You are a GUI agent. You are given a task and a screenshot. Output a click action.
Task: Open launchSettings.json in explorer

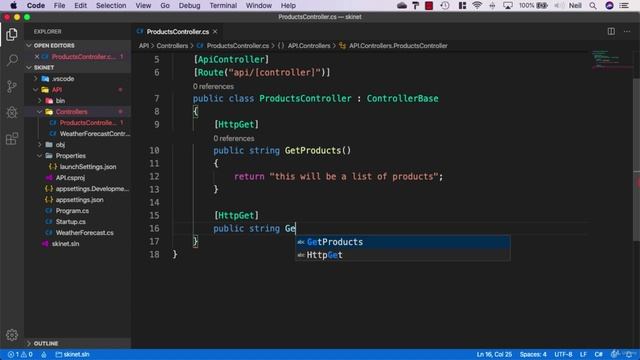tap(88, 167)
